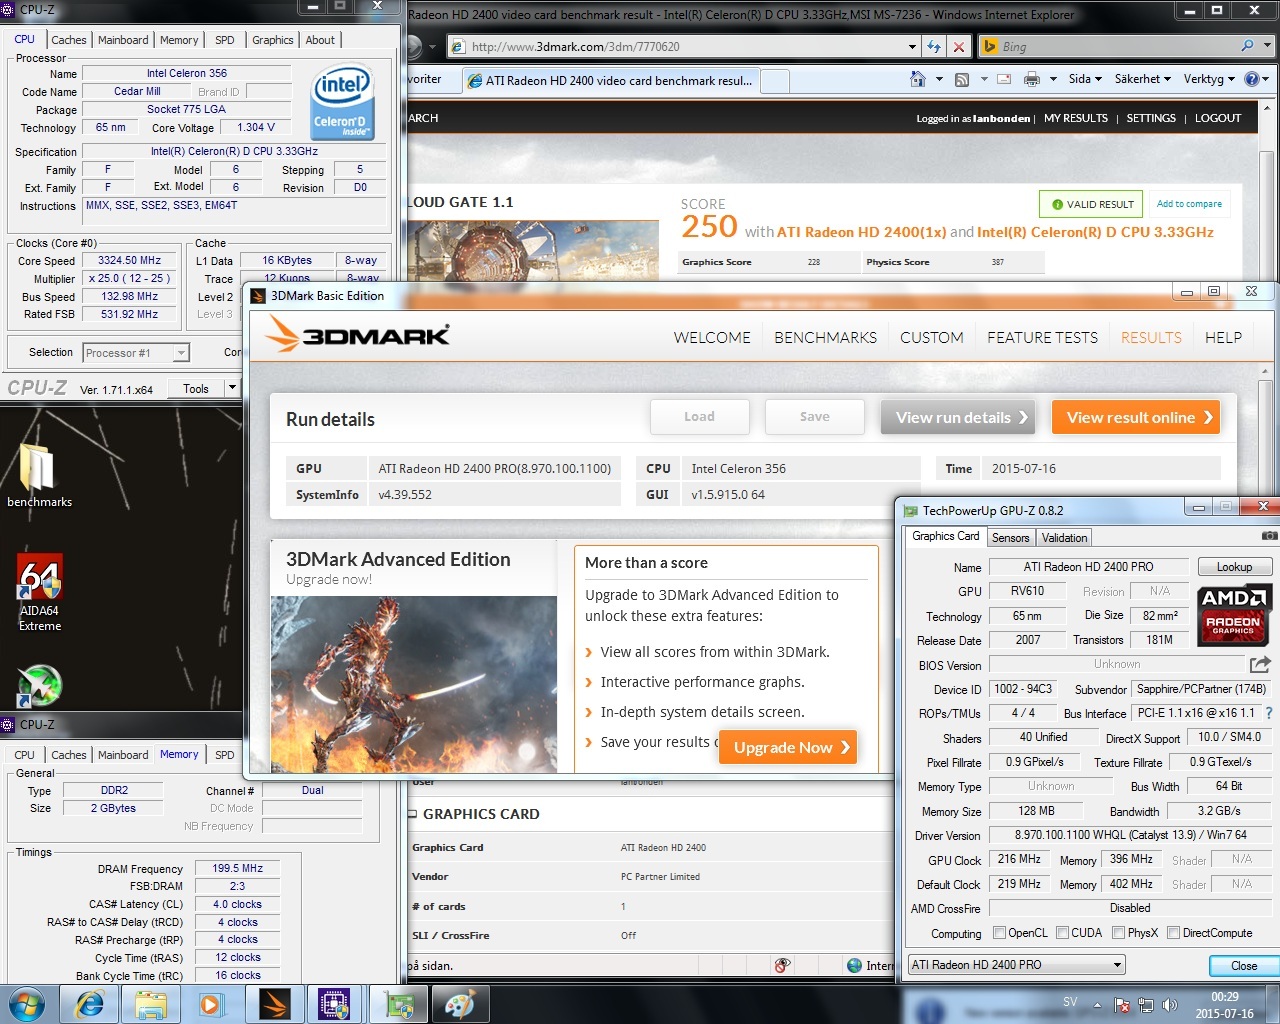Image resolution: width=1280 pixels, height=1024 pixels.
Task: Click the refresh icon beside the address bar
Action: [x=934, y=46]
